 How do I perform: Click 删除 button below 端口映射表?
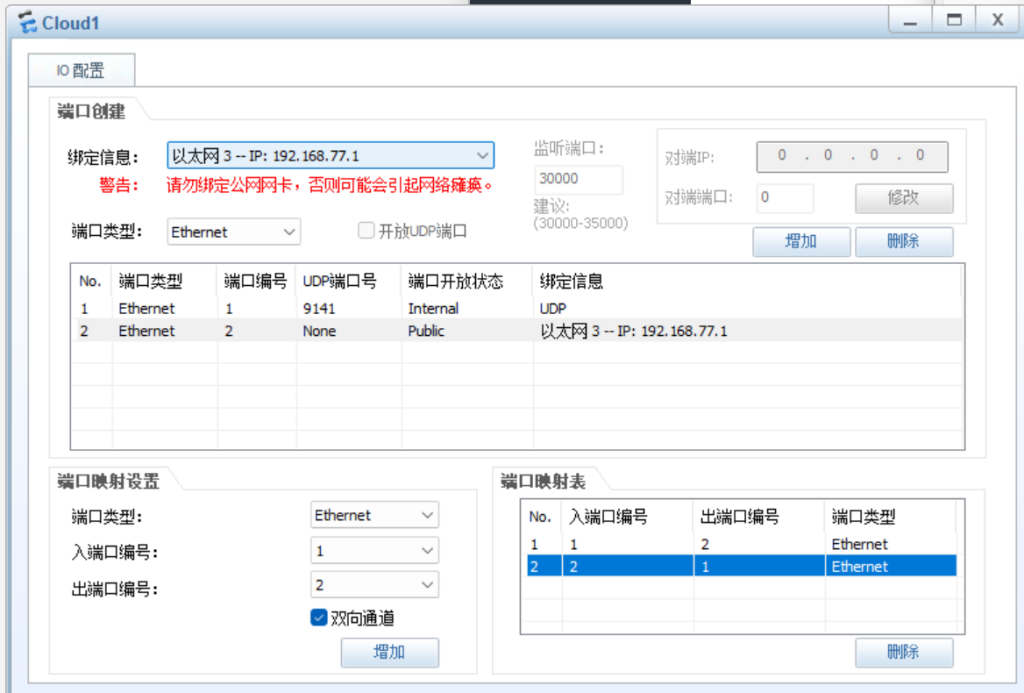903,653
